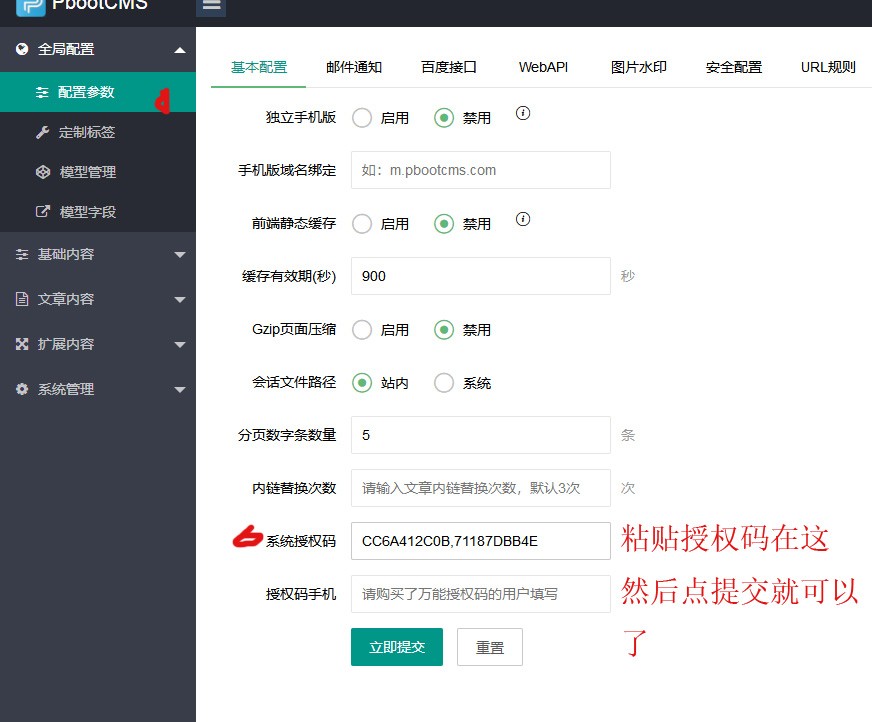Open 模型管理 via its sidebar icon
Viewport: 872px width, 722px height.
pos(43,172)
